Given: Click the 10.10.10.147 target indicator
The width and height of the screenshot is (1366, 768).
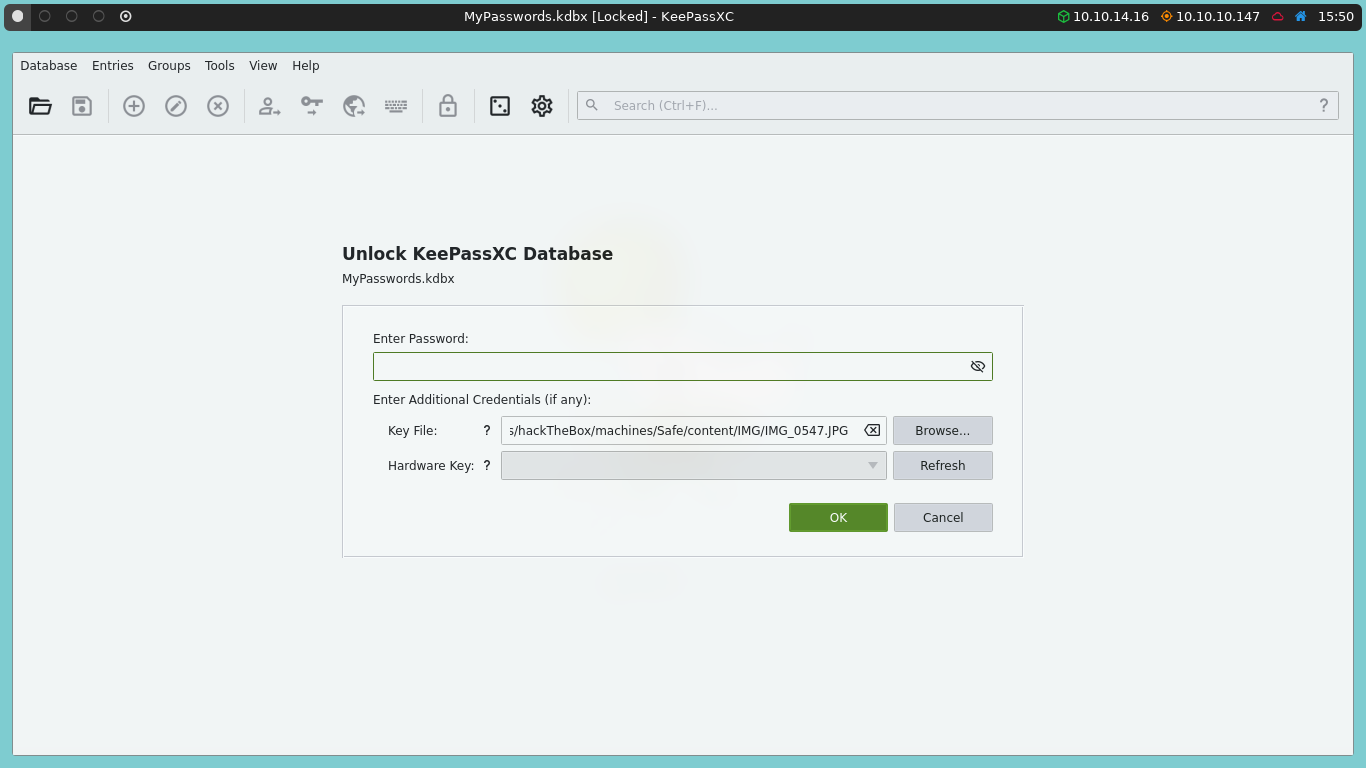Looking at the screenshot, I should (1210, 17).
